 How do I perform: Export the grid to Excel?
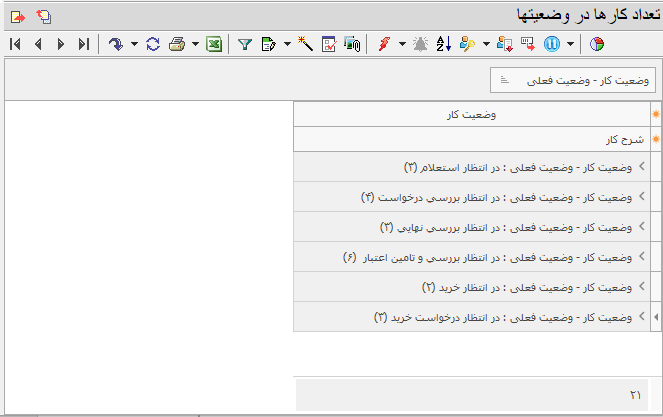(213, 44)
